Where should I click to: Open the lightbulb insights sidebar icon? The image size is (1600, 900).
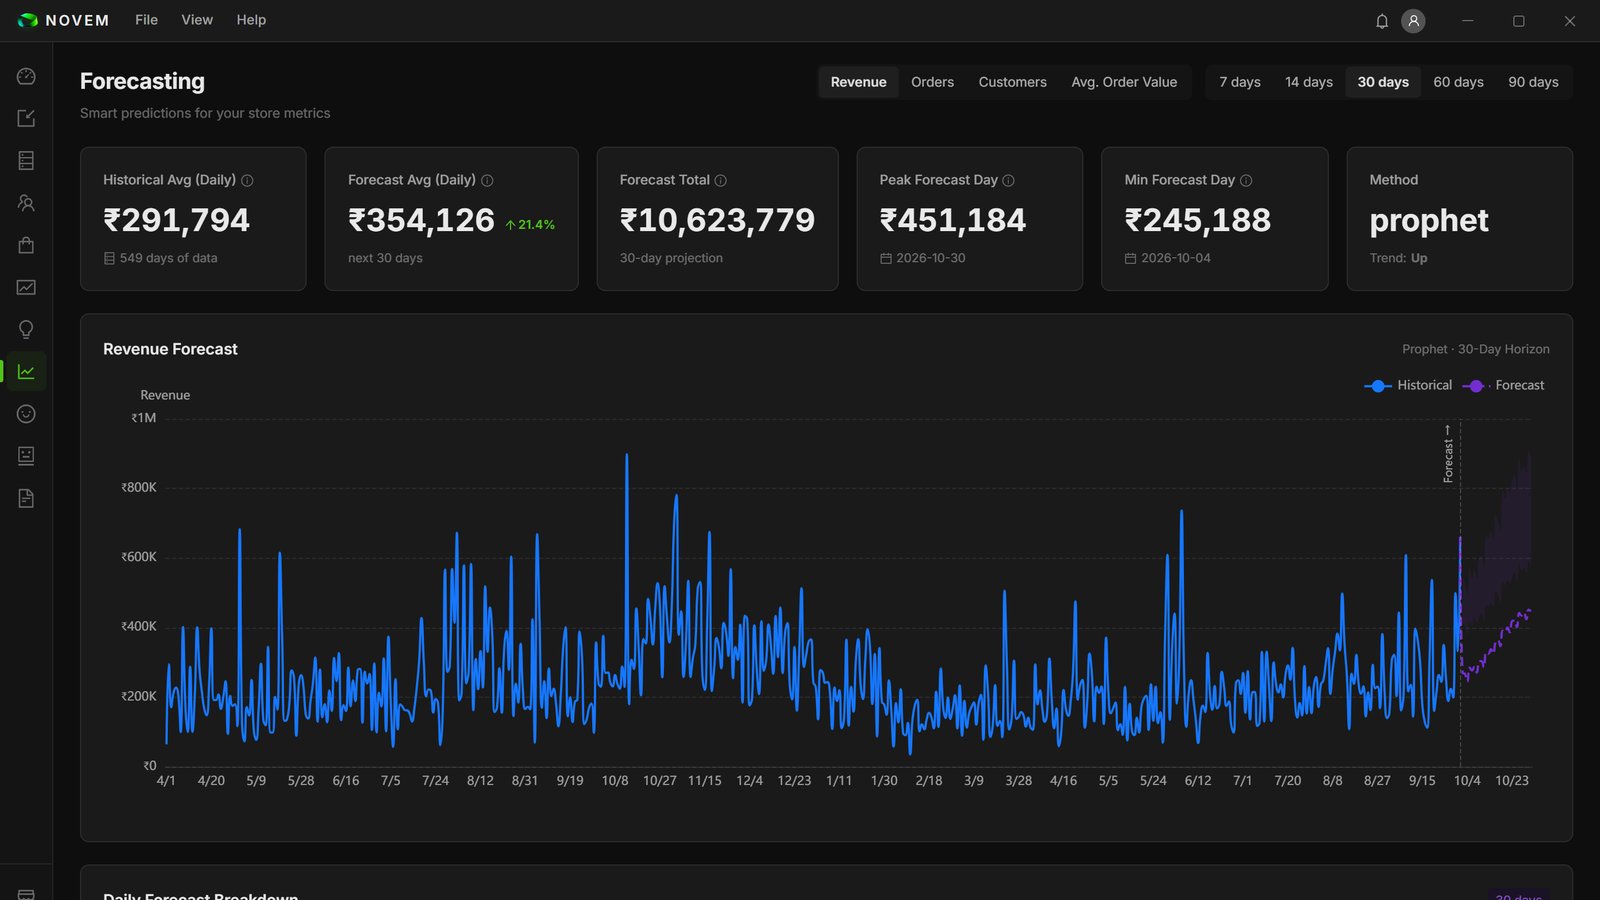coord(26,329)
